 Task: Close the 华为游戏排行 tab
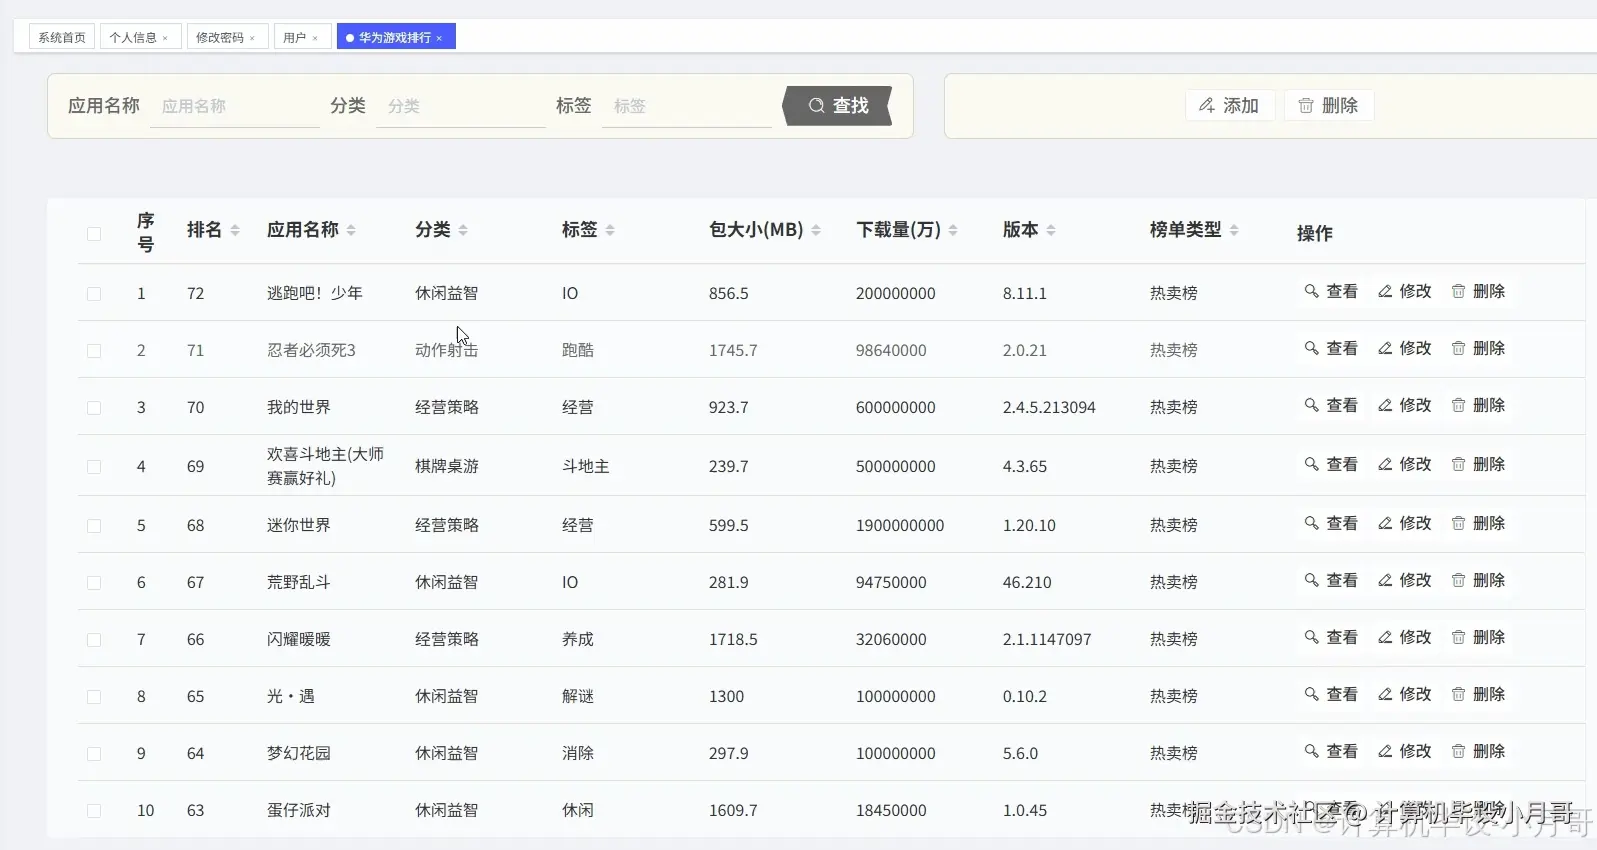439,38
